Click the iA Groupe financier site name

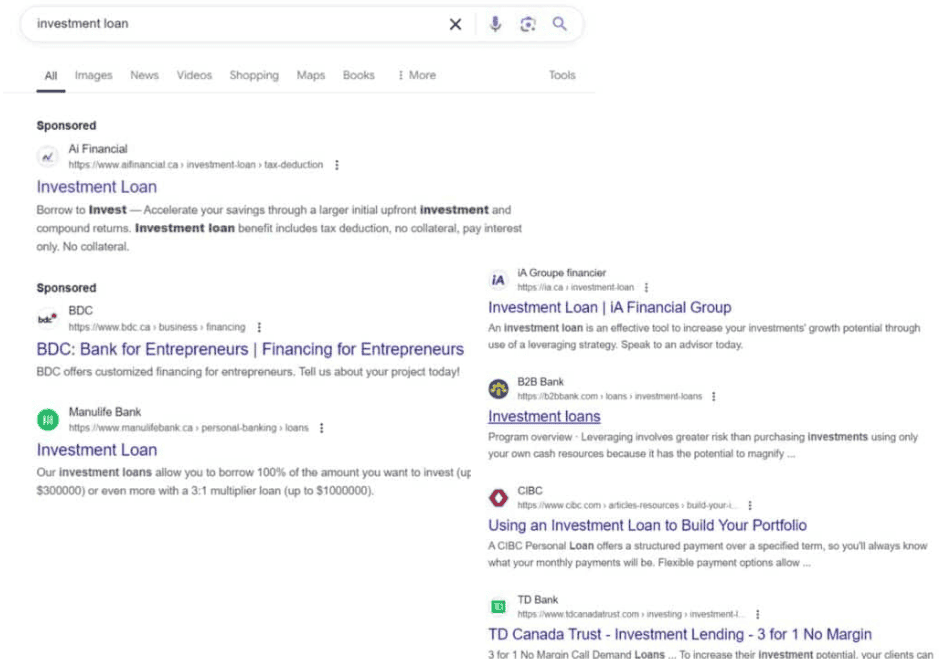coord(562,273)
